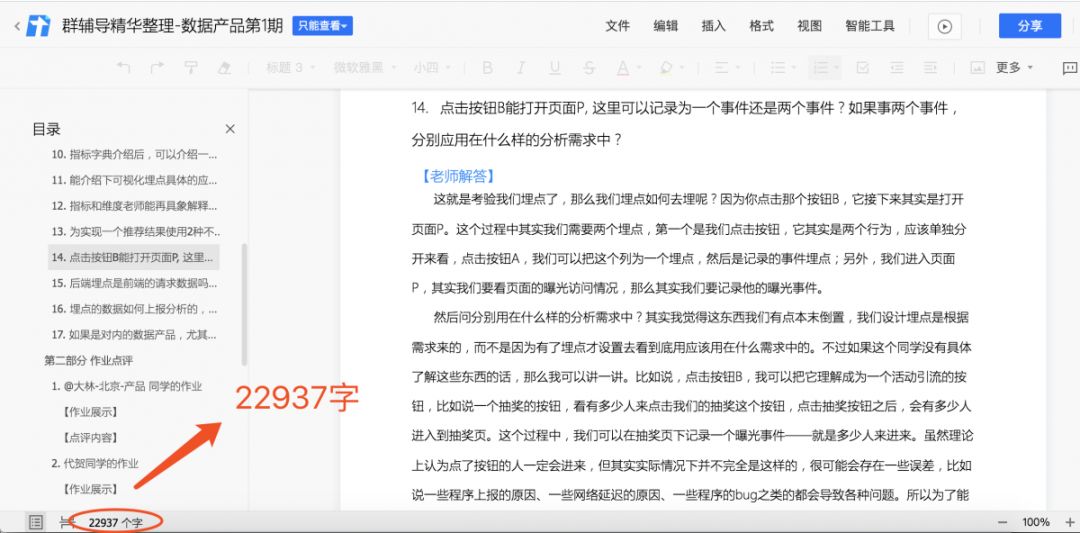
Task: Toggle outline panel from status bar icon
Action: (36, 523)
